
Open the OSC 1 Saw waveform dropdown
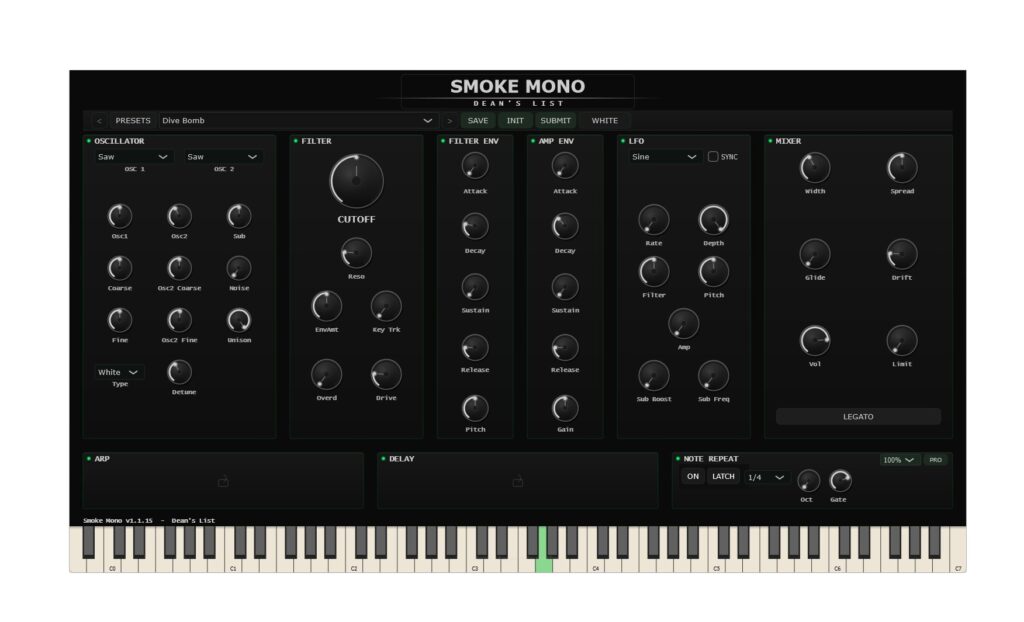[133, 157]
